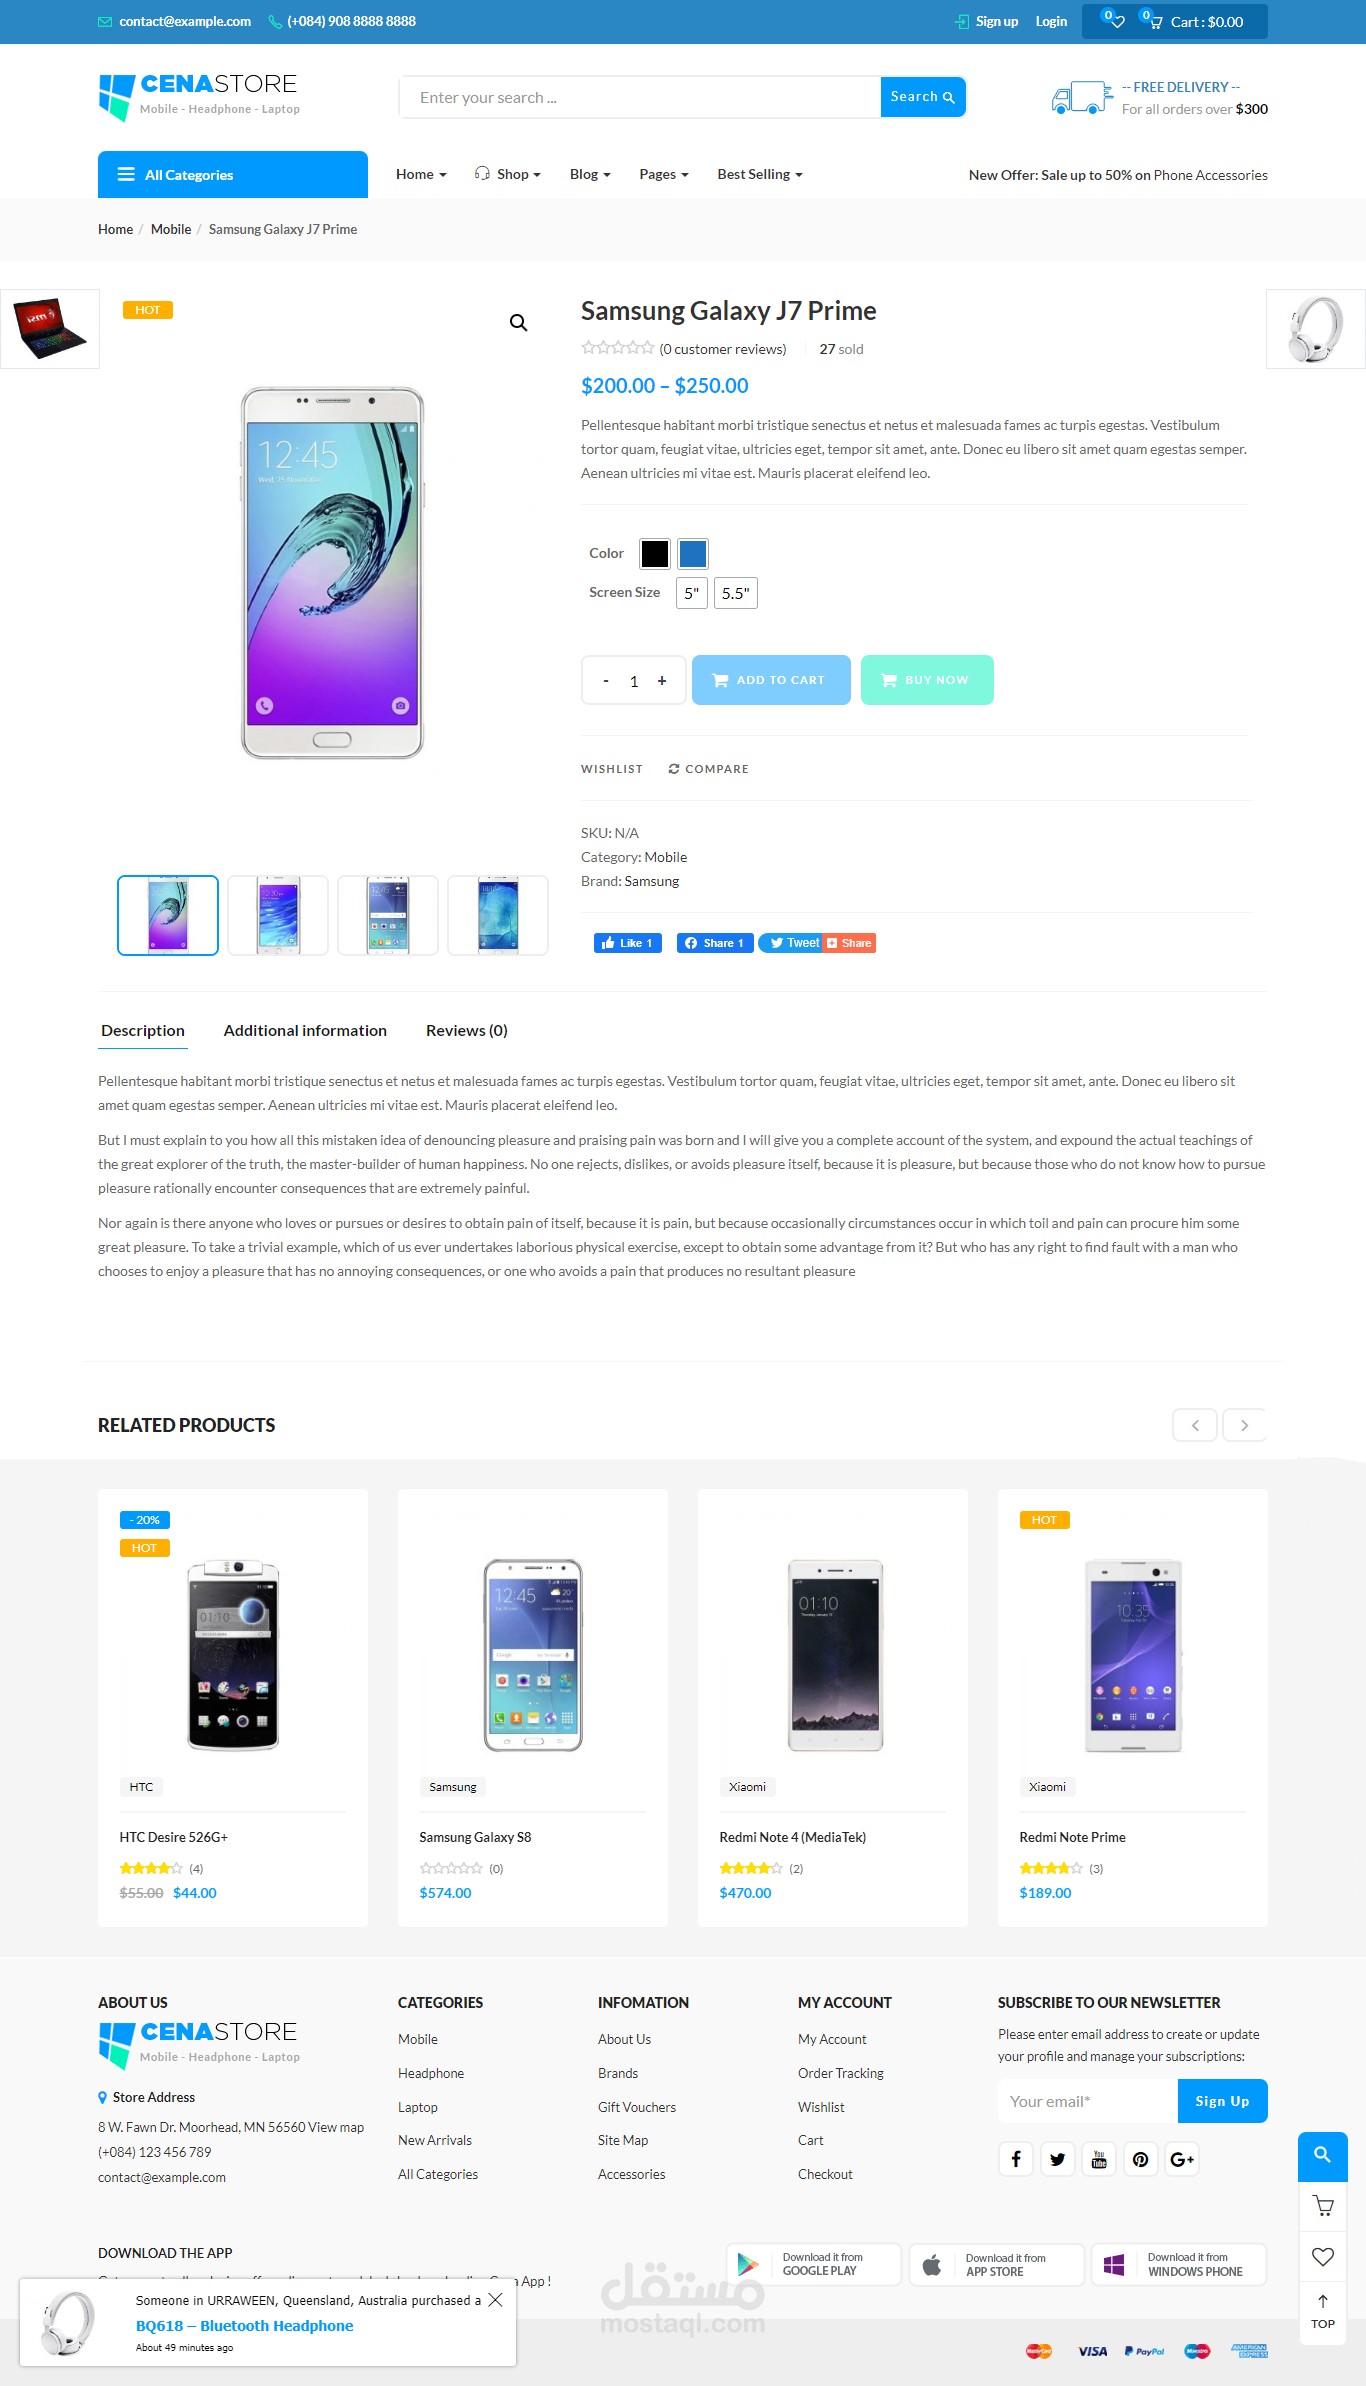
Task: Increase quantity with the plus button
Action: click(661, 681)
